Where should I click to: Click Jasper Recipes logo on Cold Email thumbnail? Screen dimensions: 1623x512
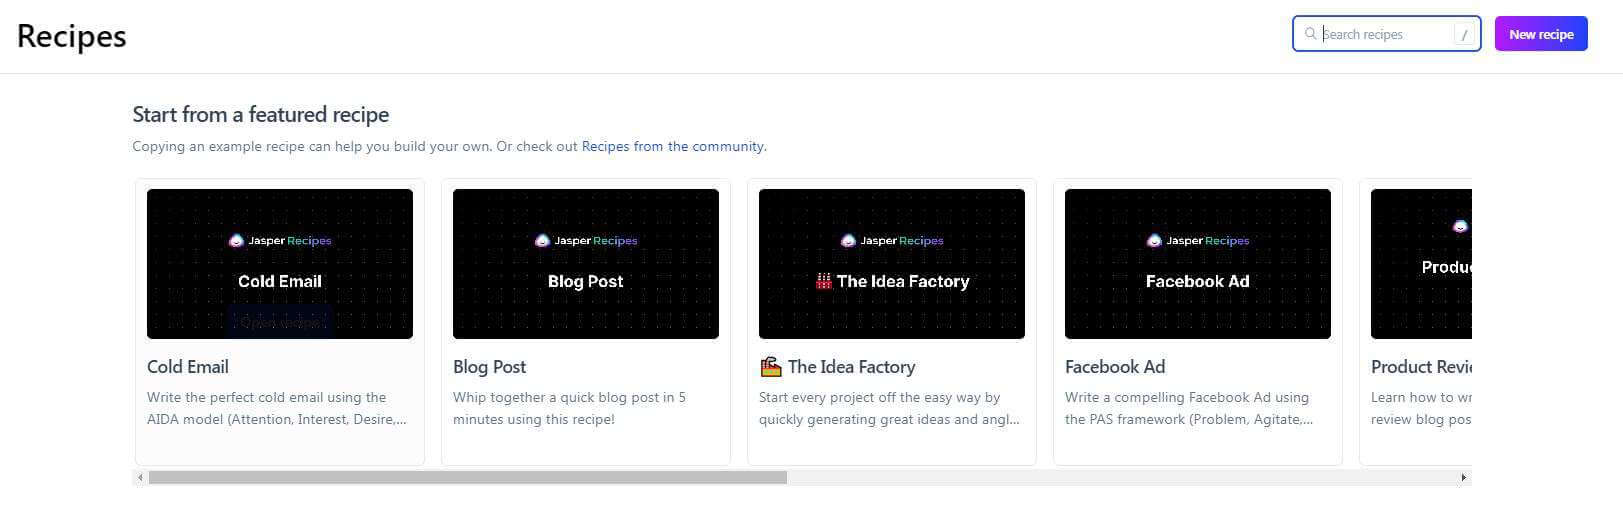pyautogui.click(x=280, y=240)
